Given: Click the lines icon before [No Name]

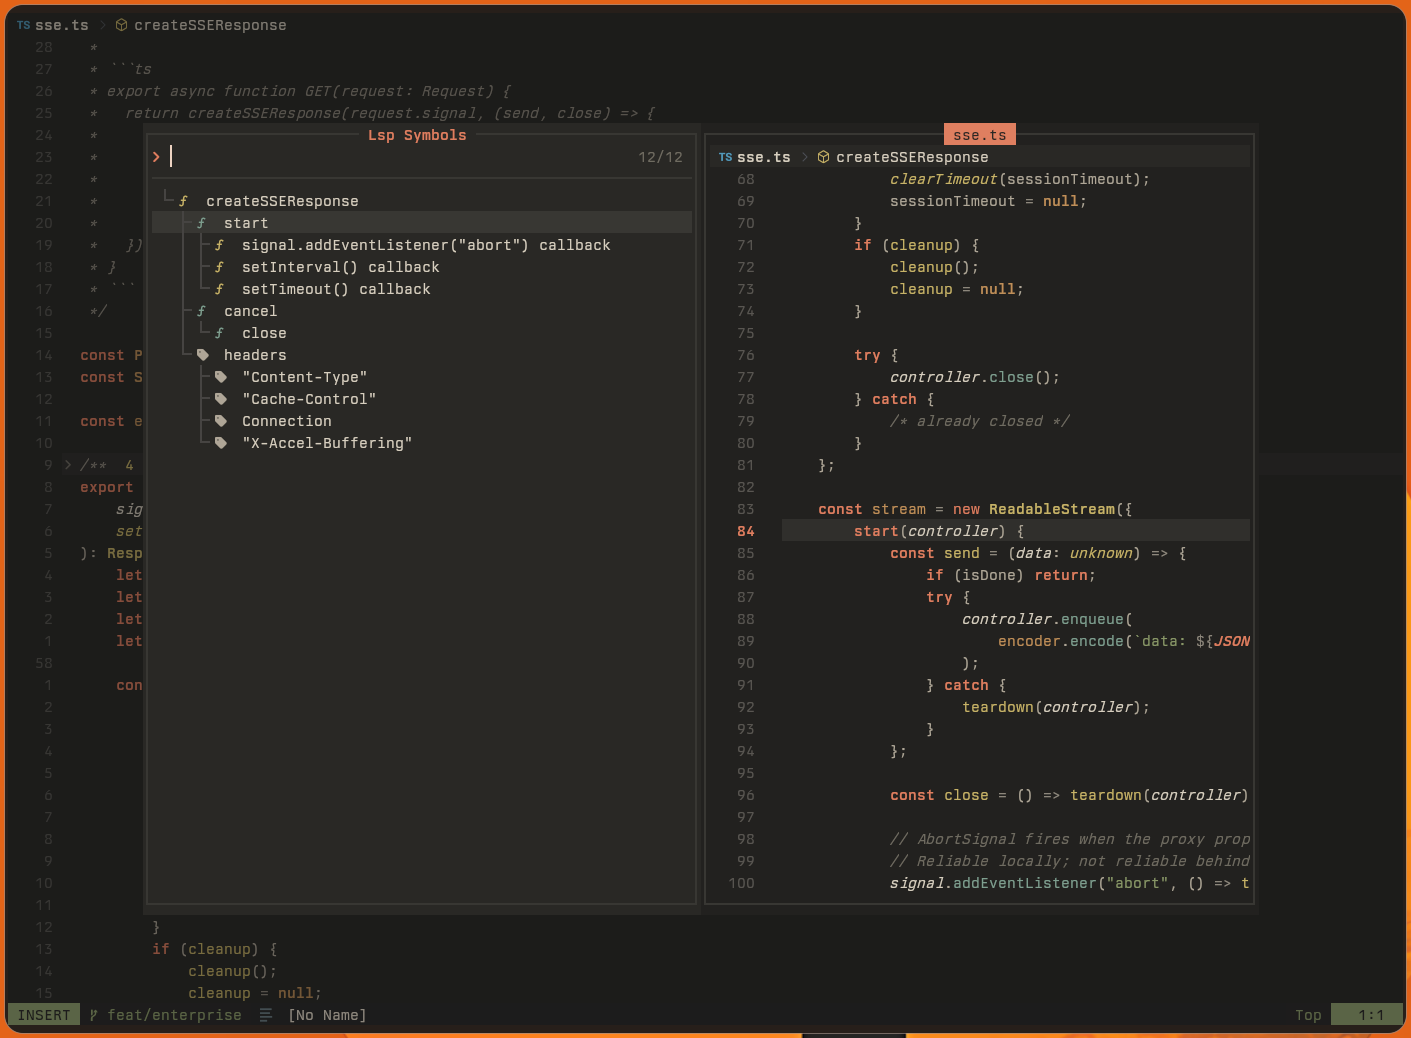Looking at the screenshot, I should tap(265, 1015).
